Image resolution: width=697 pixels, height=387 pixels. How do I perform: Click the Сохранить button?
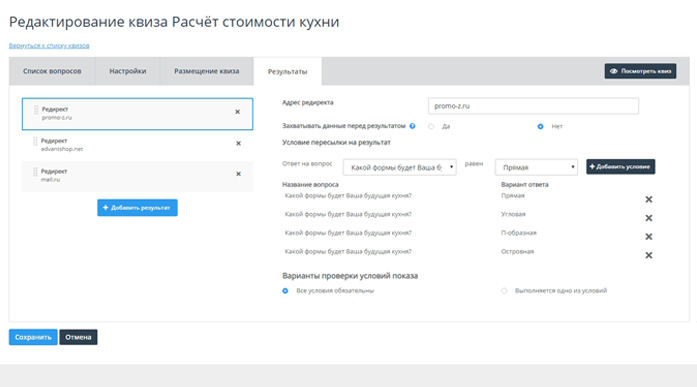click(x=33, y=337)
